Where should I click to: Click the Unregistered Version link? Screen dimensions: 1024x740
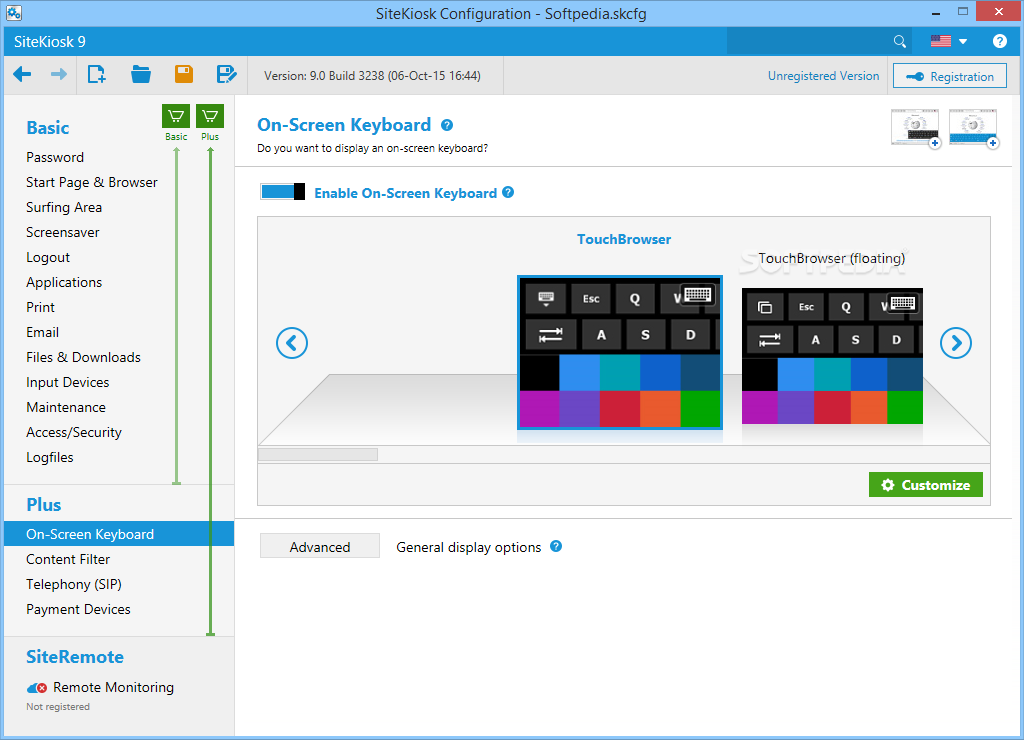point(823,76)
